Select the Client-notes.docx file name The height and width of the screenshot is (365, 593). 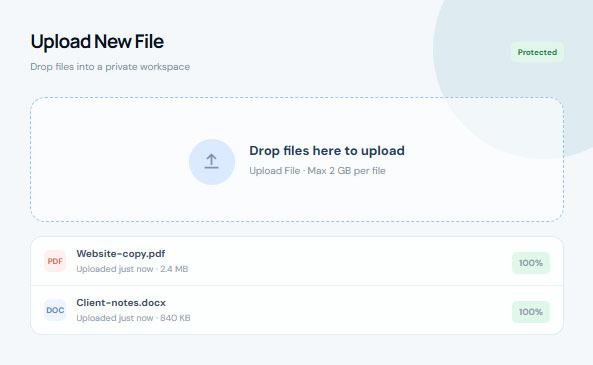pyautogui.click(x=121, y=303)
